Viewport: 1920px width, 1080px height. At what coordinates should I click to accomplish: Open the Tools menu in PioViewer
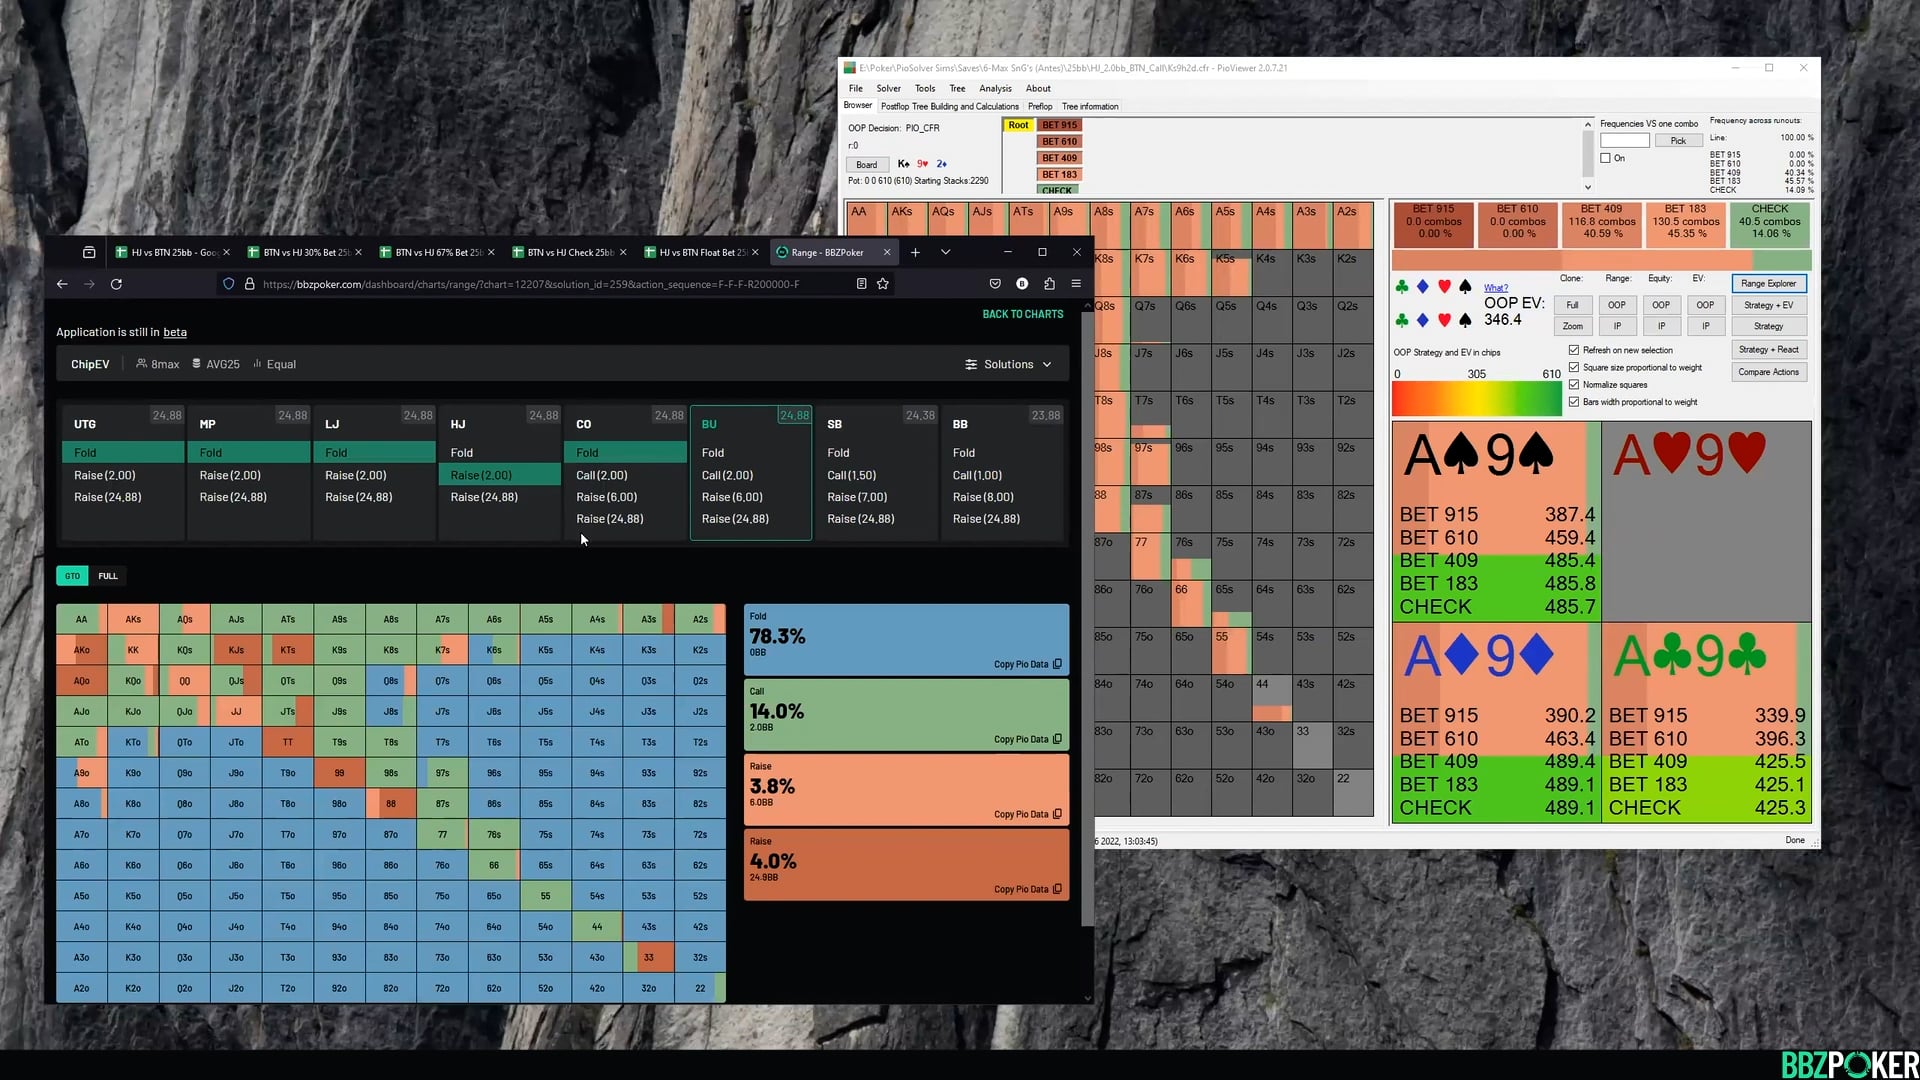924,88
